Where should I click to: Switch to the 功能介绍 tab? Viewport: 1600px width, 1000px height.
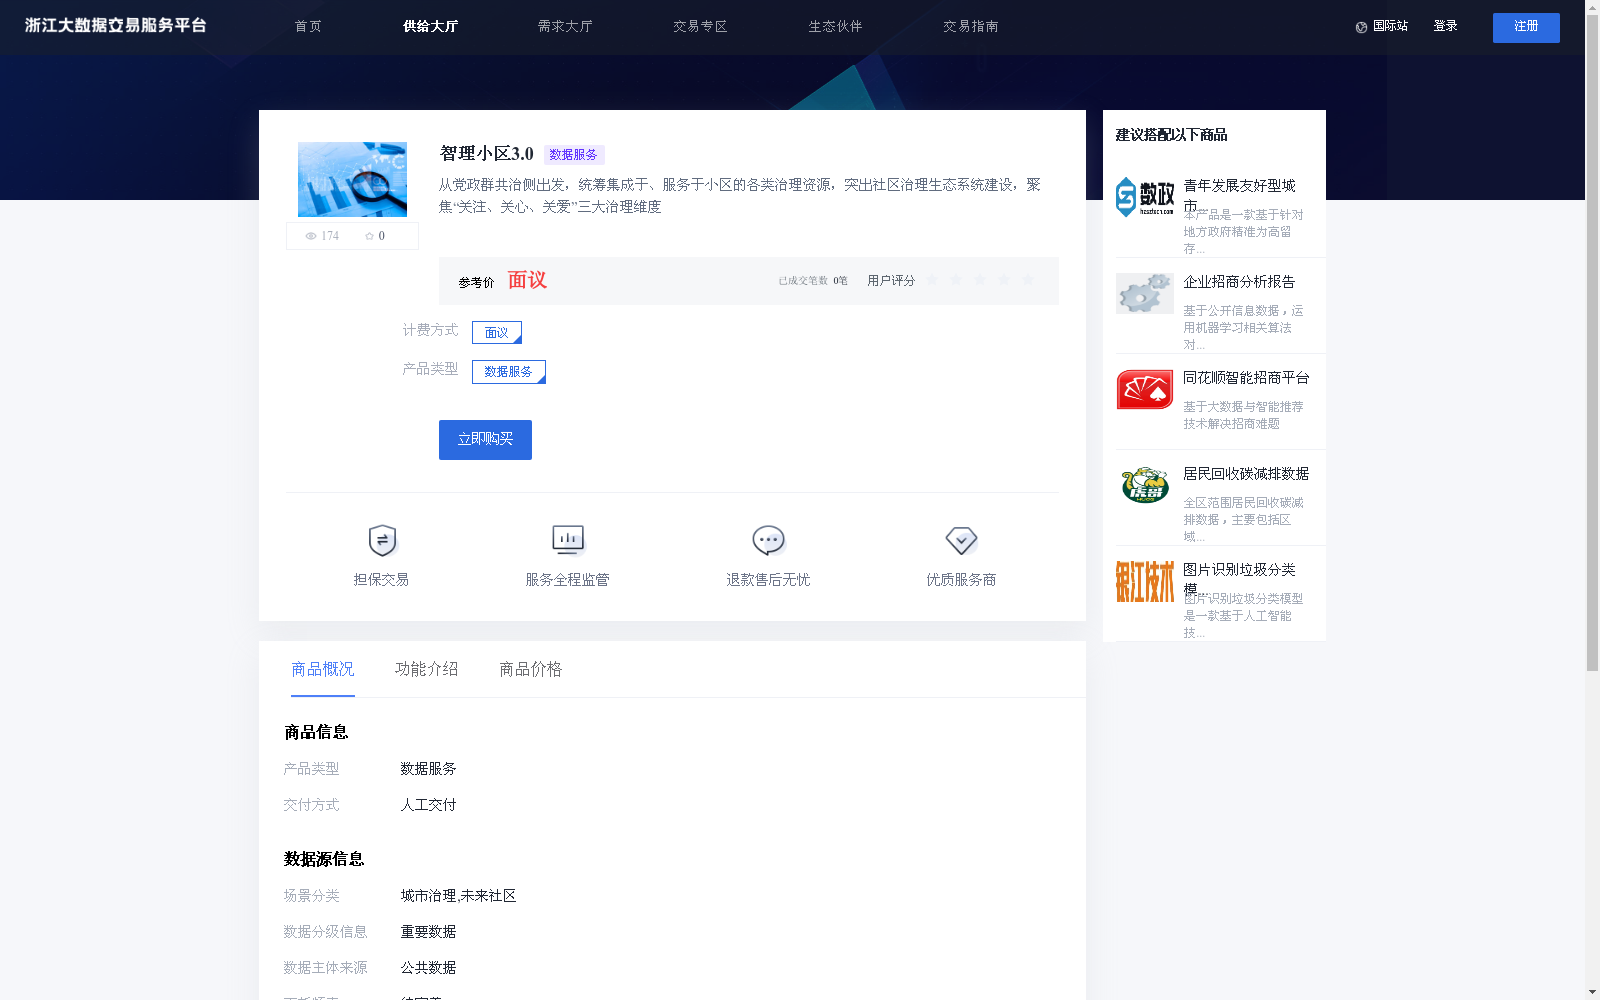point(427,669)
